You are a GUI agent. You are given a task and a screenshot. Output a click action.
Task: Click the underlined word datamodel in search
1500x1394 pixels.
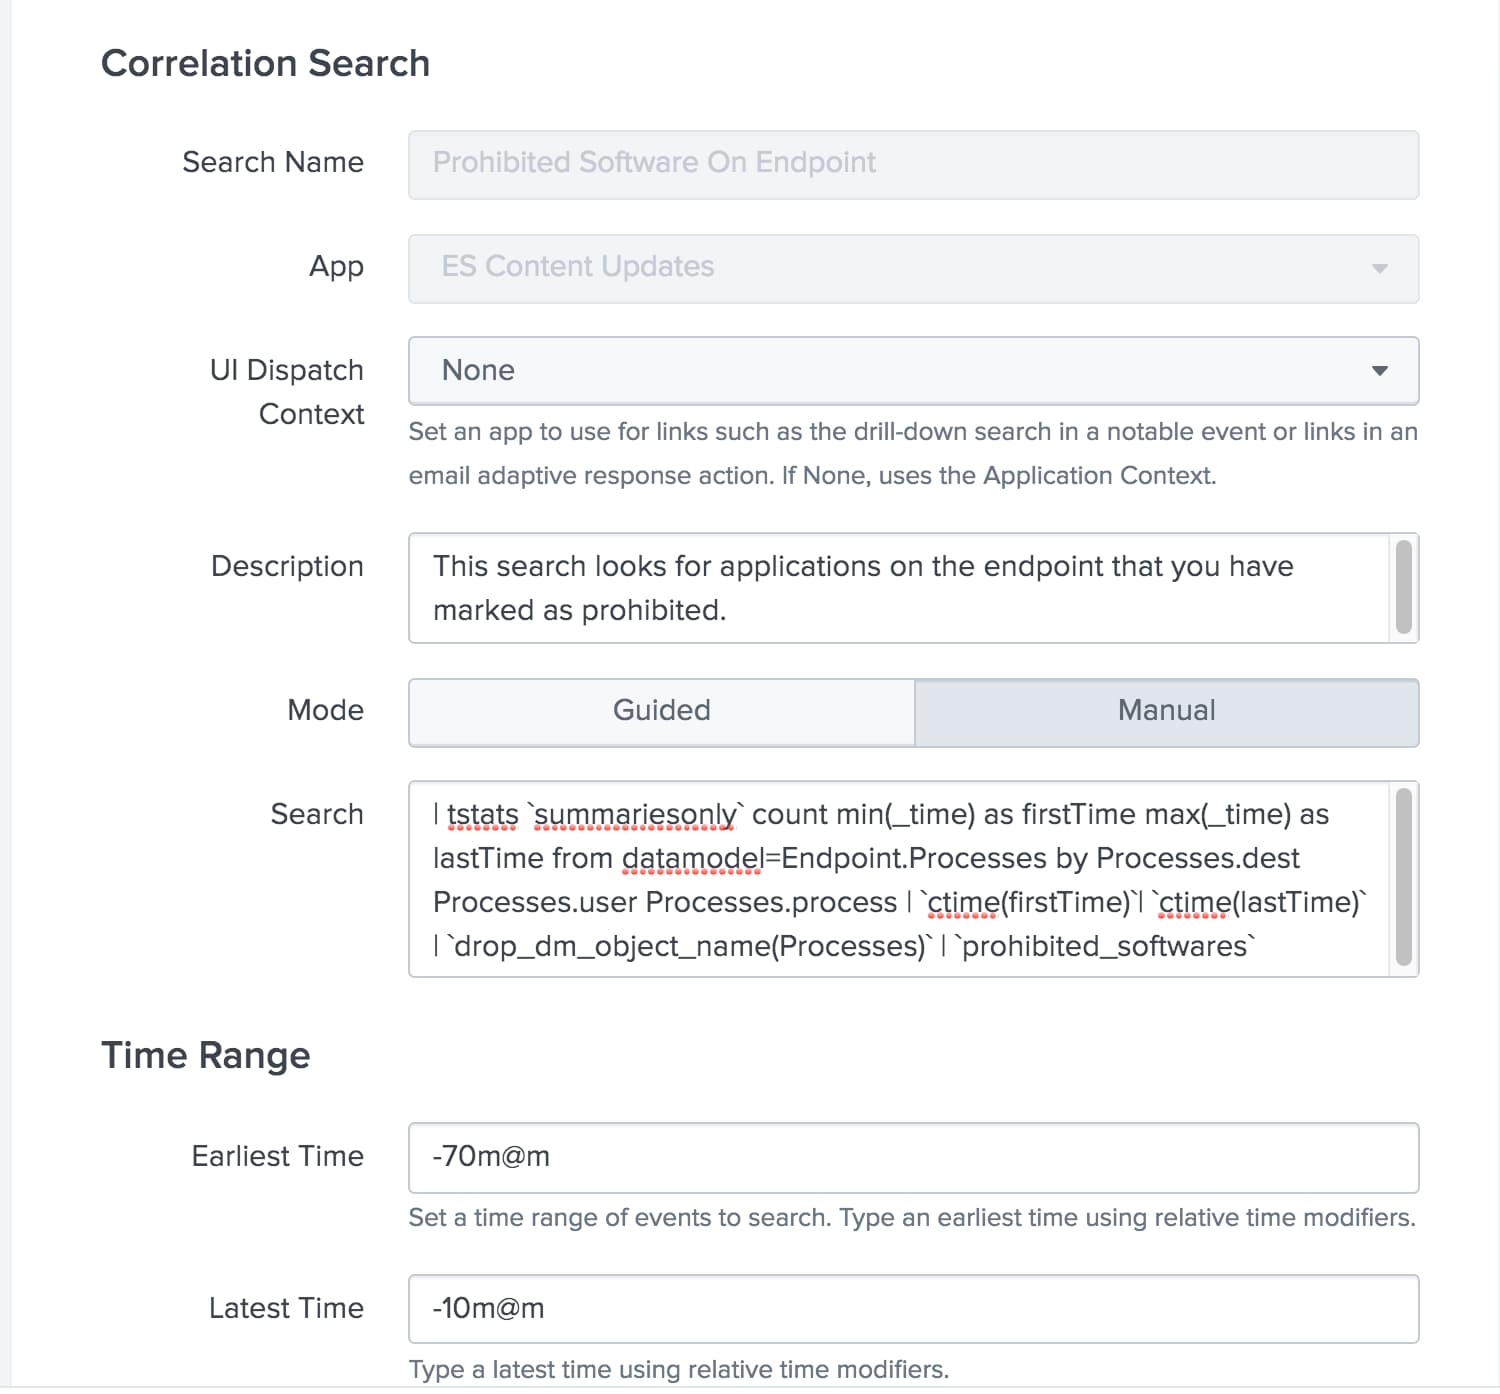click(692, 859)
